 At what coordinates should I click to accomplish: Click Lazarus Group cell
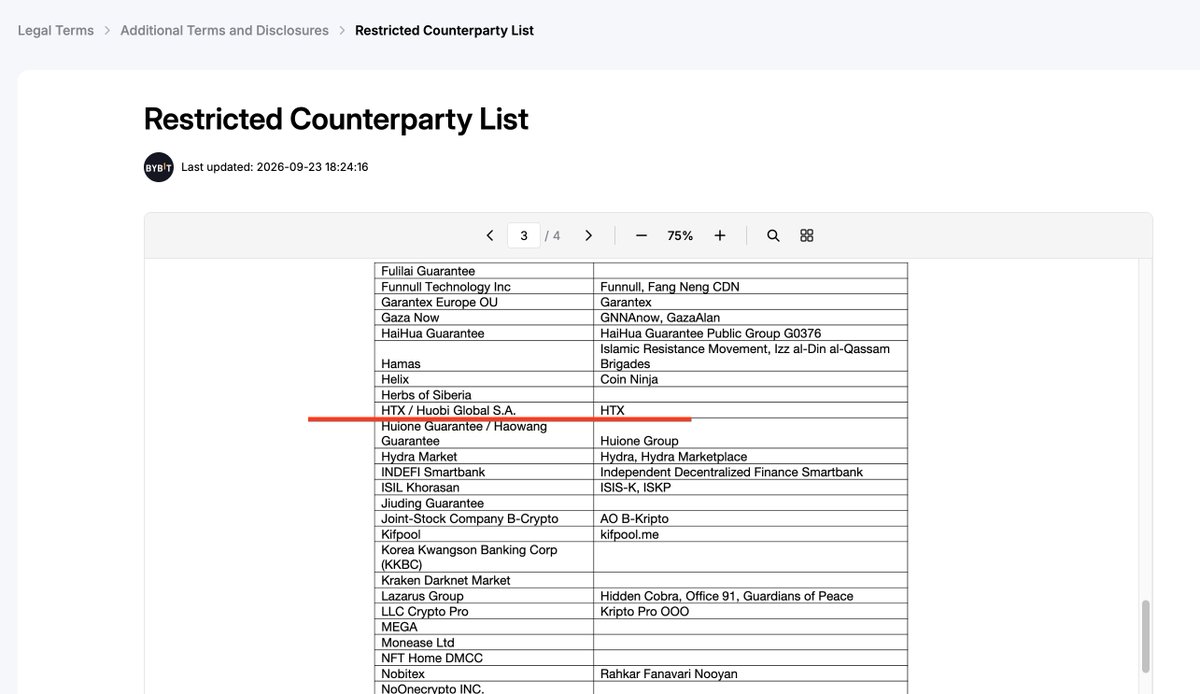click(484, 596)
